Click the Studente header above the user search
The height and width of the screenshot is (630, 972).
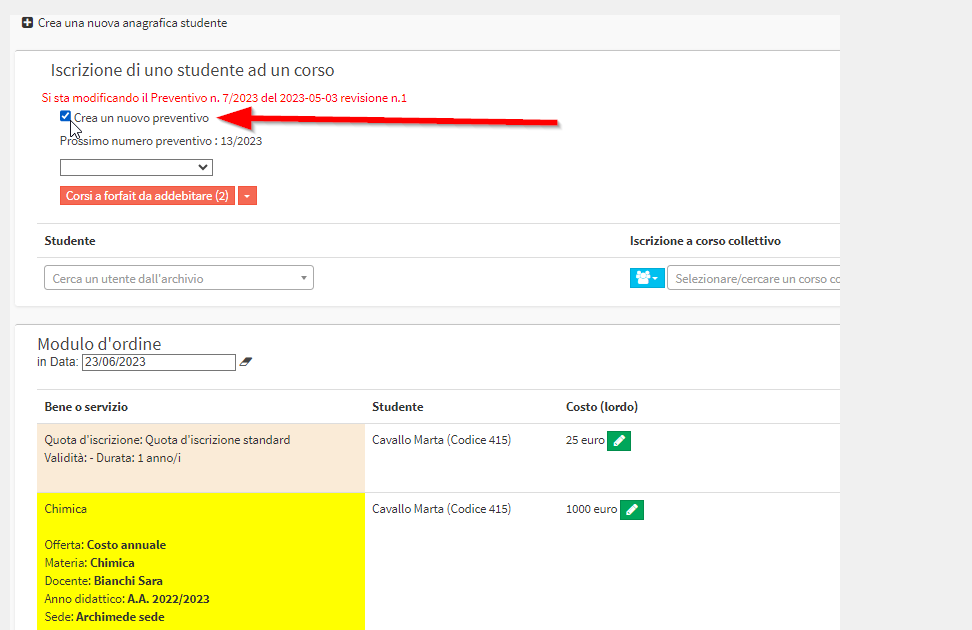click(70, 241)
